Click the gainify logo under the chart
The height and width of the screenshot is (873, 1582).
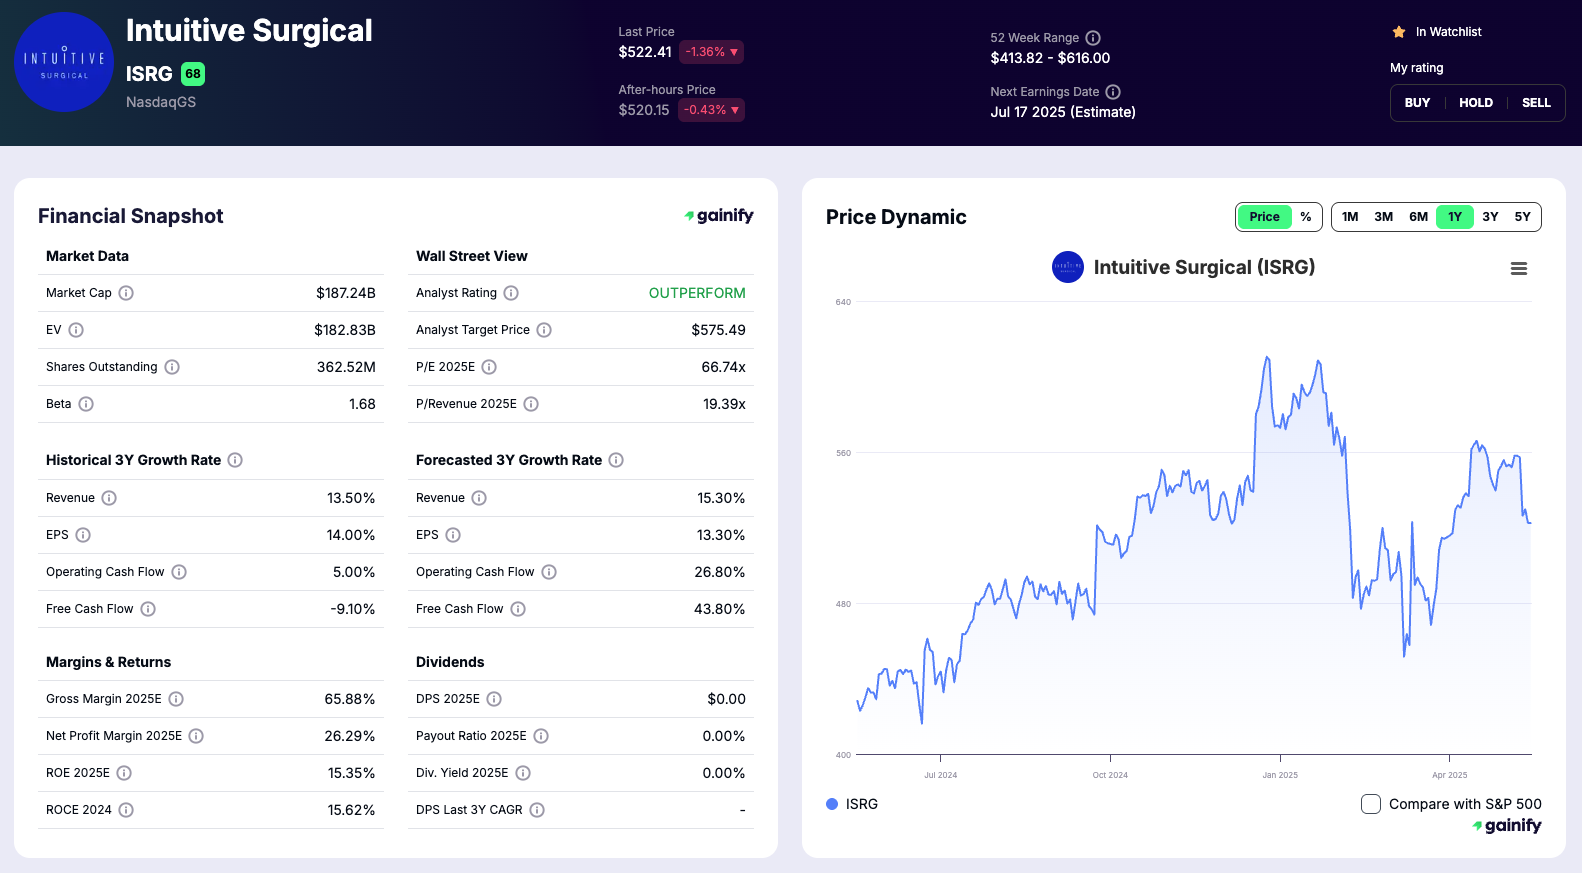1507,826
